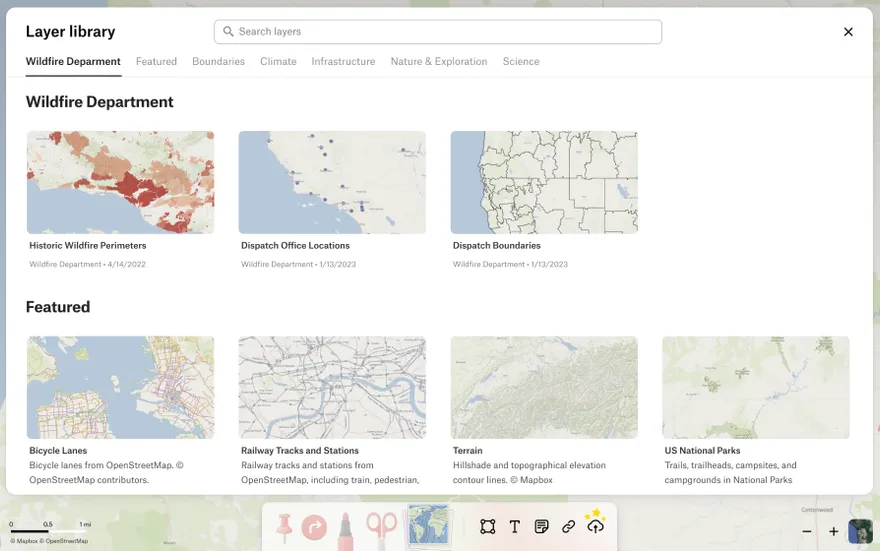This screenshot has height=551, width=880.
Task: Open Bicycle Lanes map thumbnail
Action: coord(121,387)
